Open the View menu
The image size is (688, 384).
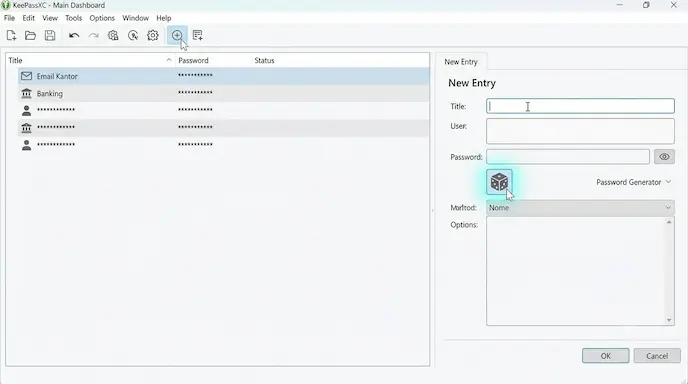click(x=50, y=18)
